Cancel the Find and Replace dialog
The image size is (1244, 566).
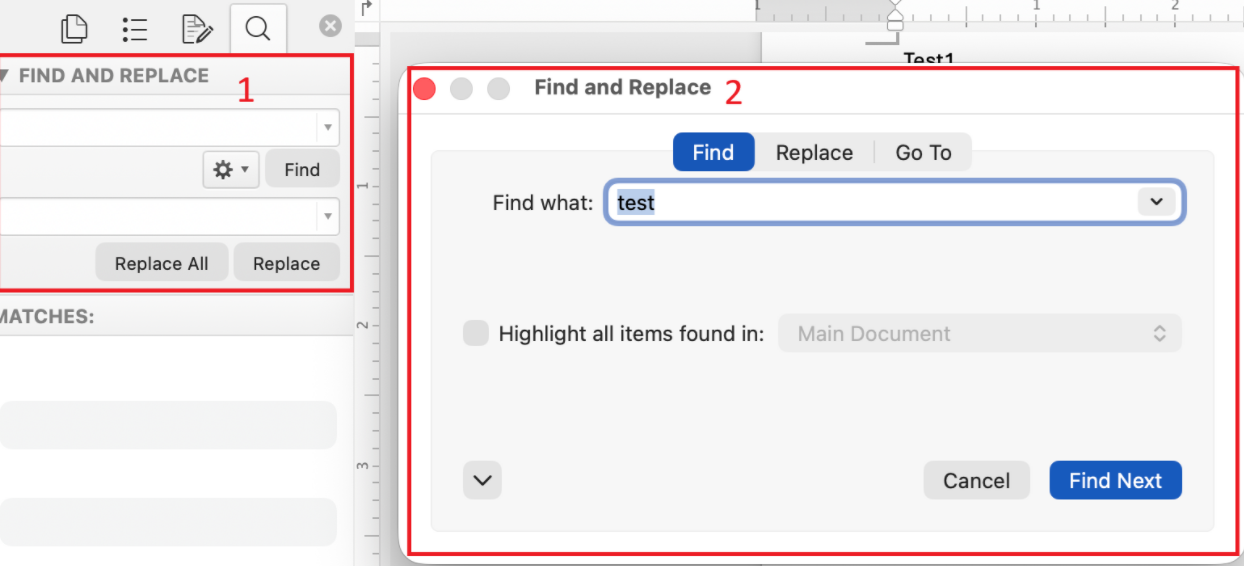point(976,480)
